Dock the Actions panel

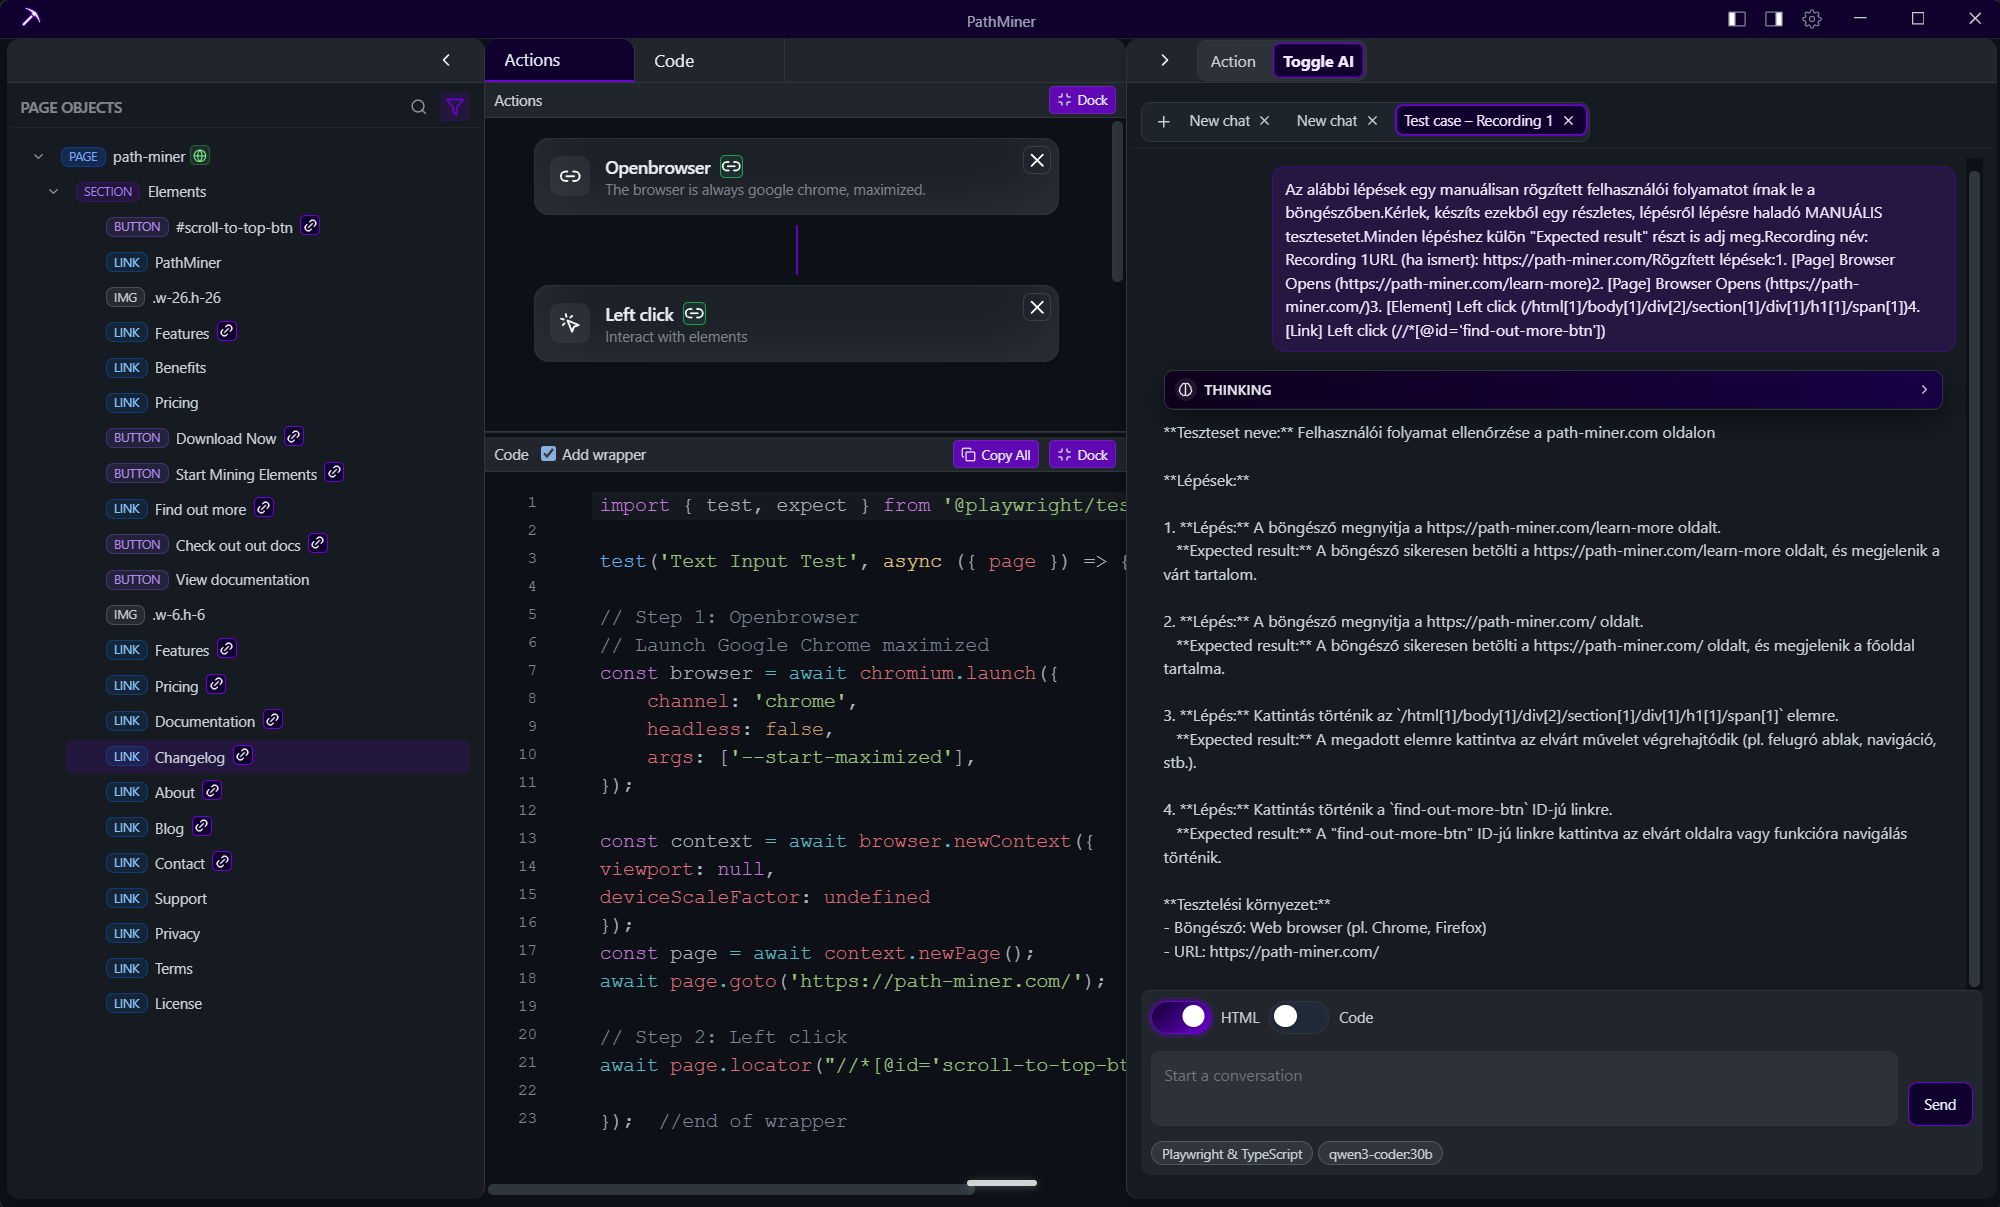point(1082,100)
